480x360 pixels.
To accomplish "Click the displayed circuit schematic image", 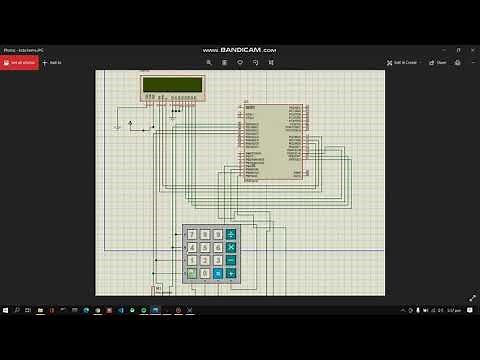I will 240,183.
